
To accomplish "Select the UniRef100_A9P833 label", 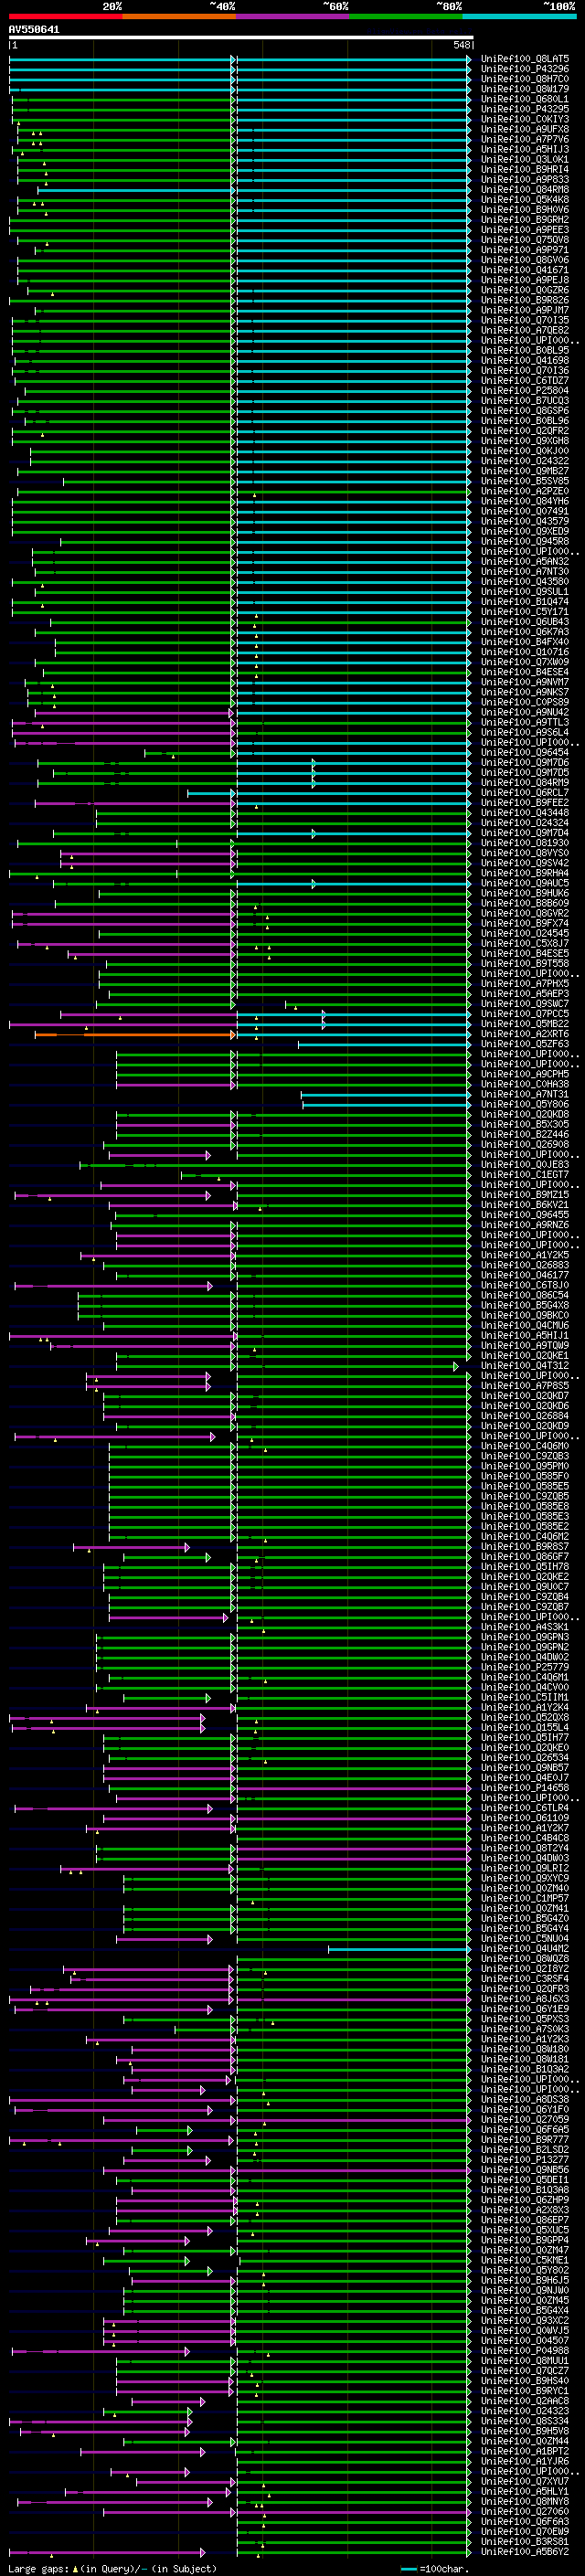I will point(525,180).
